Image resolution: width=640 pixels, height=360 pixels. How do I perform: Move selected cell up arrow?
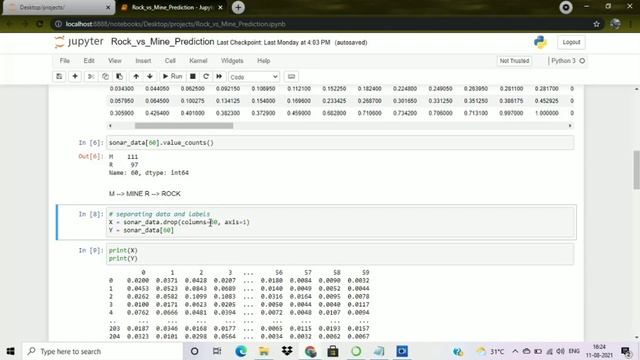coord(136,76)
